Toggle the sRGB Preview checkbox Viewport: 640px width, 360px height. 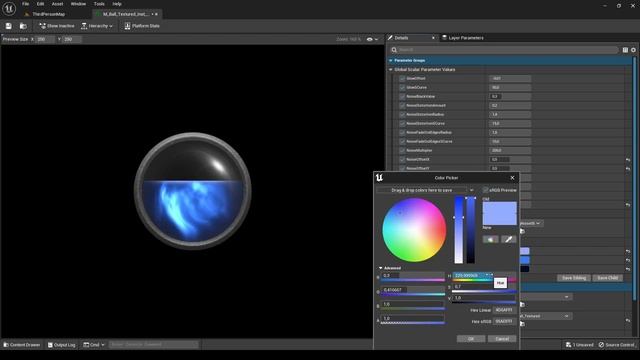(486, 190)
